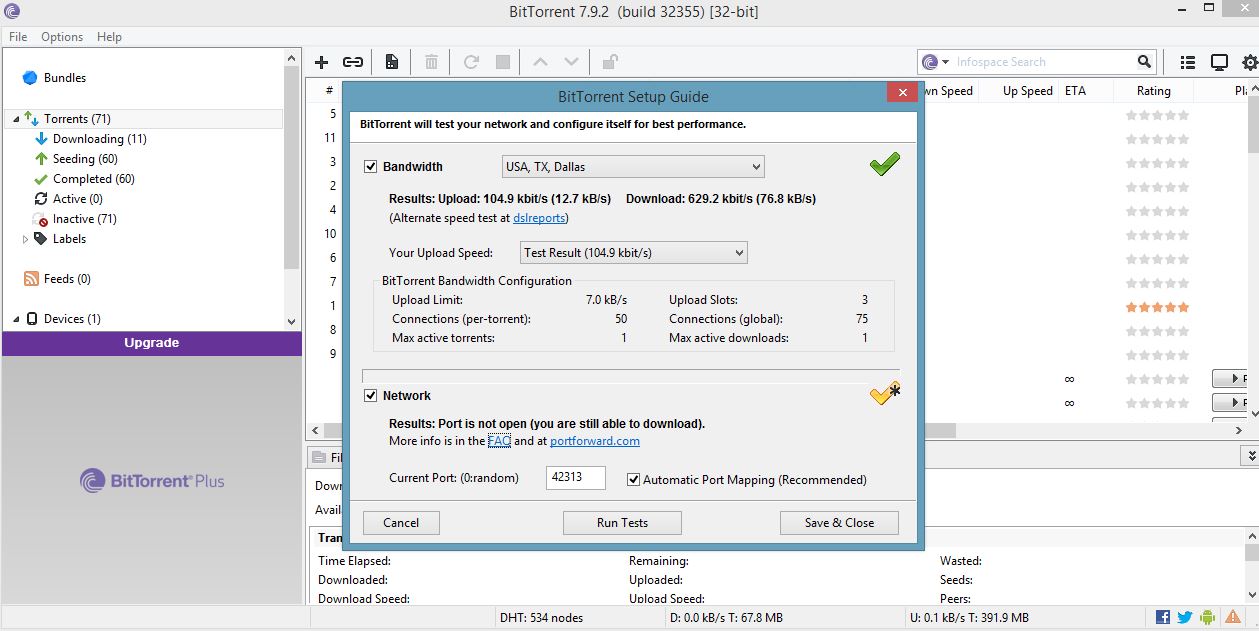The width and height of the screenshot is (1259, 631).
Task: Uncheck Automatic Port Mapping
Action: point(634,479)
